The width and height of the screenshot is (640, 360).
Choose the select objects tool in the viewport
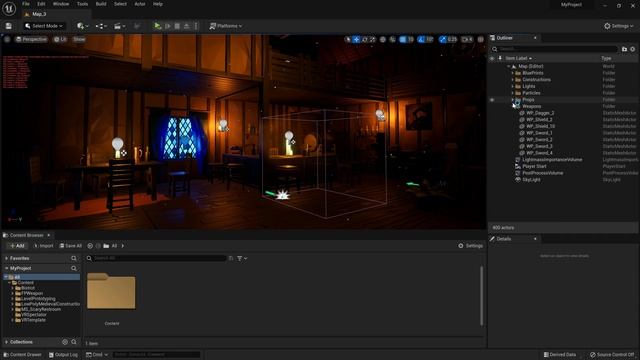348,40
